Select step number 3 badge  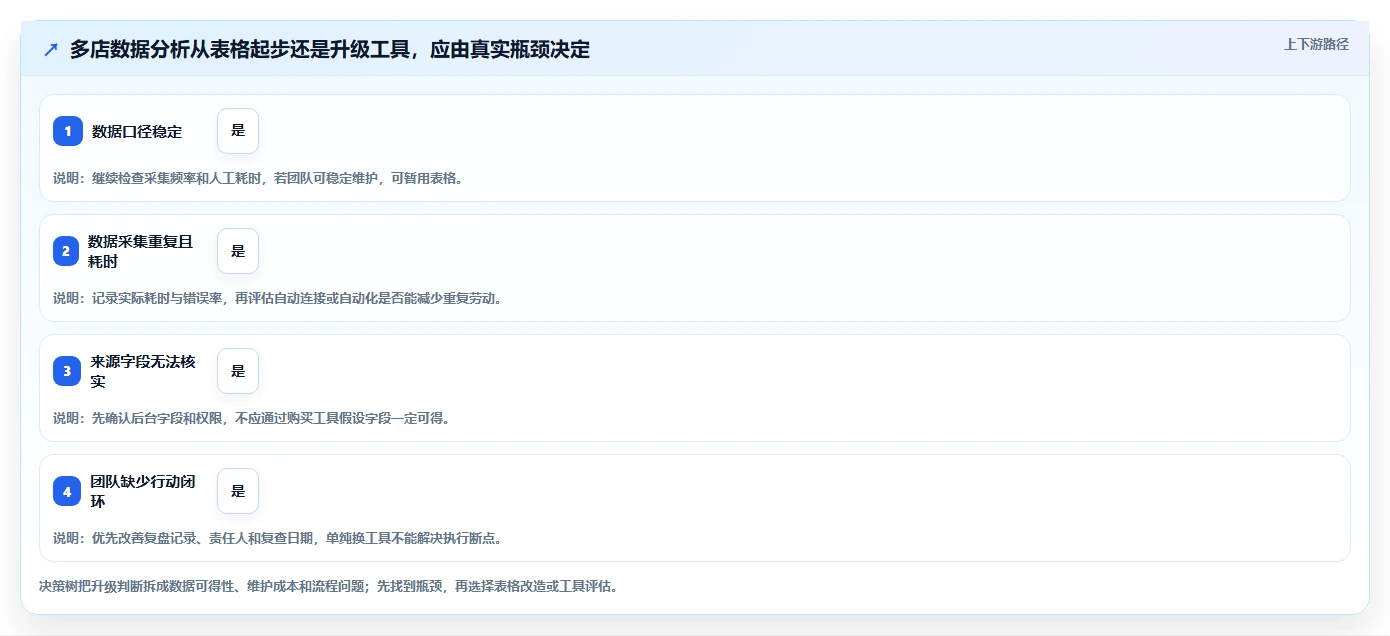pos(67,371)
